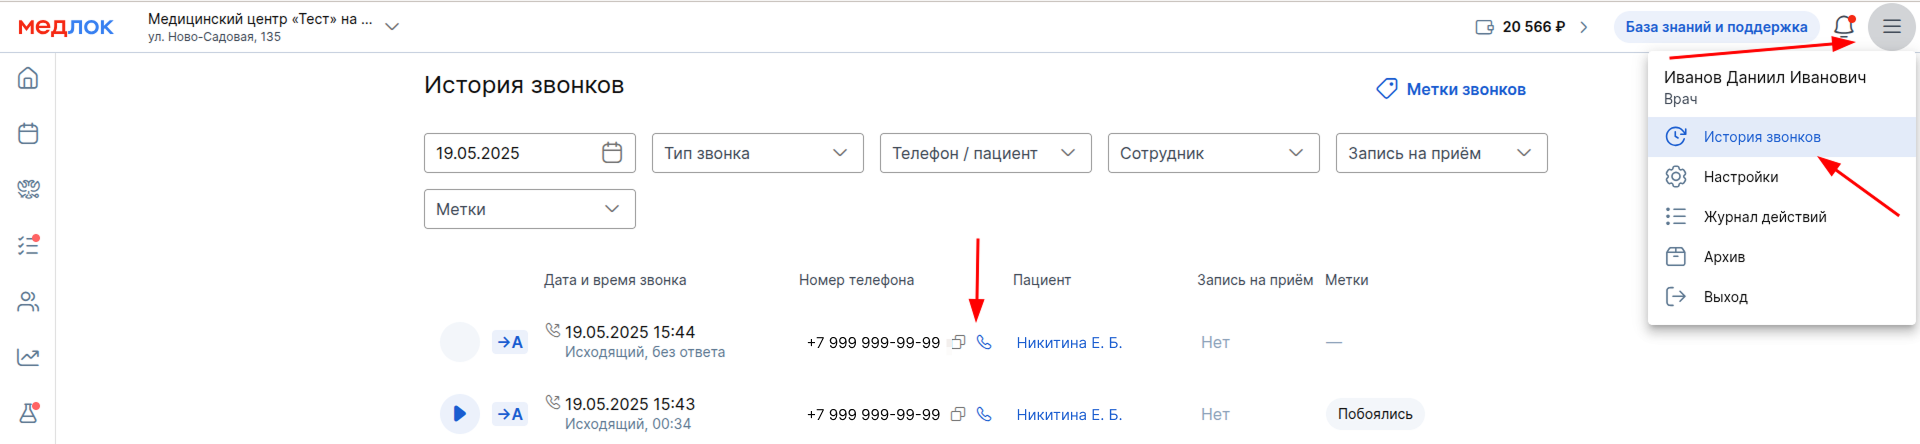Play the recording of the 15:43 call
This screenshot has width=1920, height=444.
point(460,414)
